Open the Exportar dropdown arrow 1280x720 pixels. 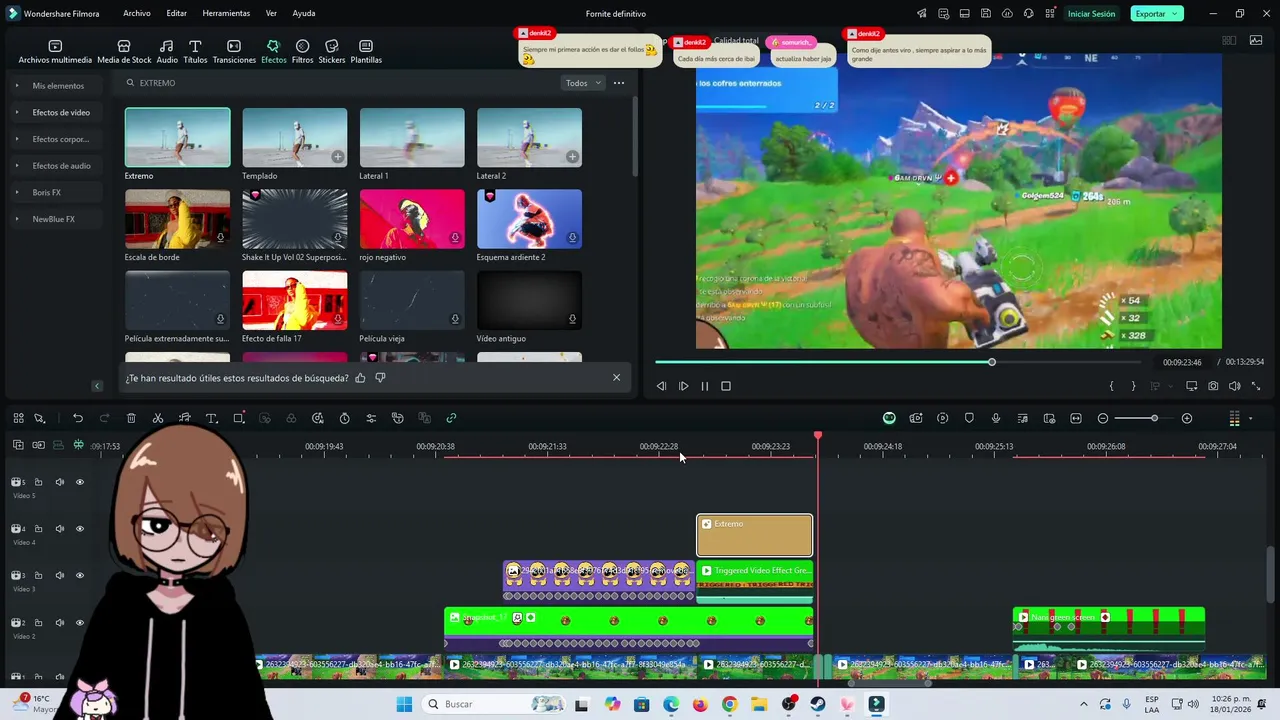(x=1175, y=14)
